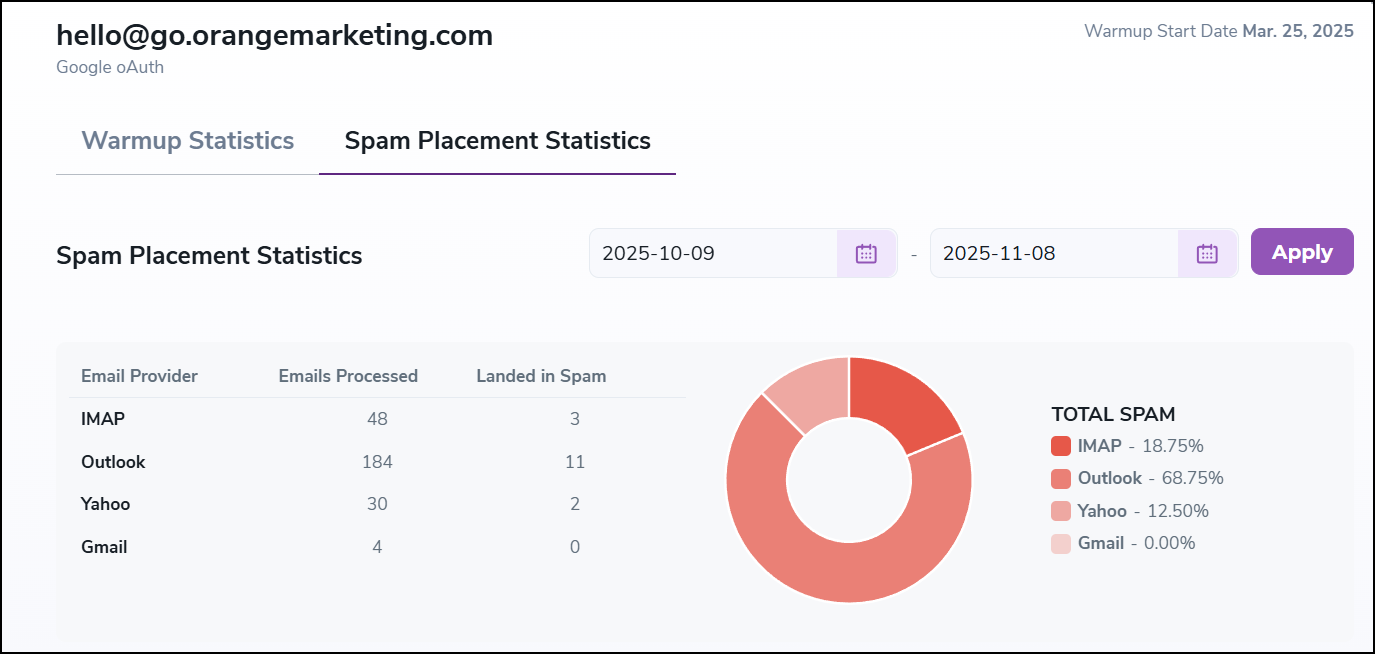Toggle the Yahoo legend color swatch

pyautogui.click(x=1061, y=511)
